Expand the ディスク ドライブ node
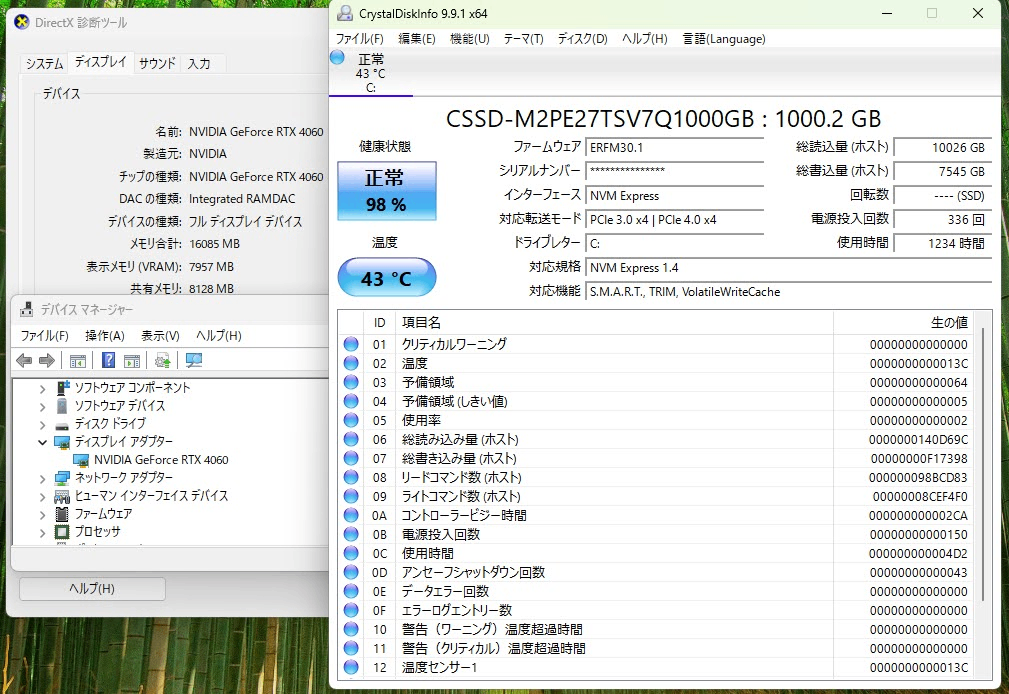Image resolution: width=1009 pixels, height=694 pixels. (x=42, y=424)
